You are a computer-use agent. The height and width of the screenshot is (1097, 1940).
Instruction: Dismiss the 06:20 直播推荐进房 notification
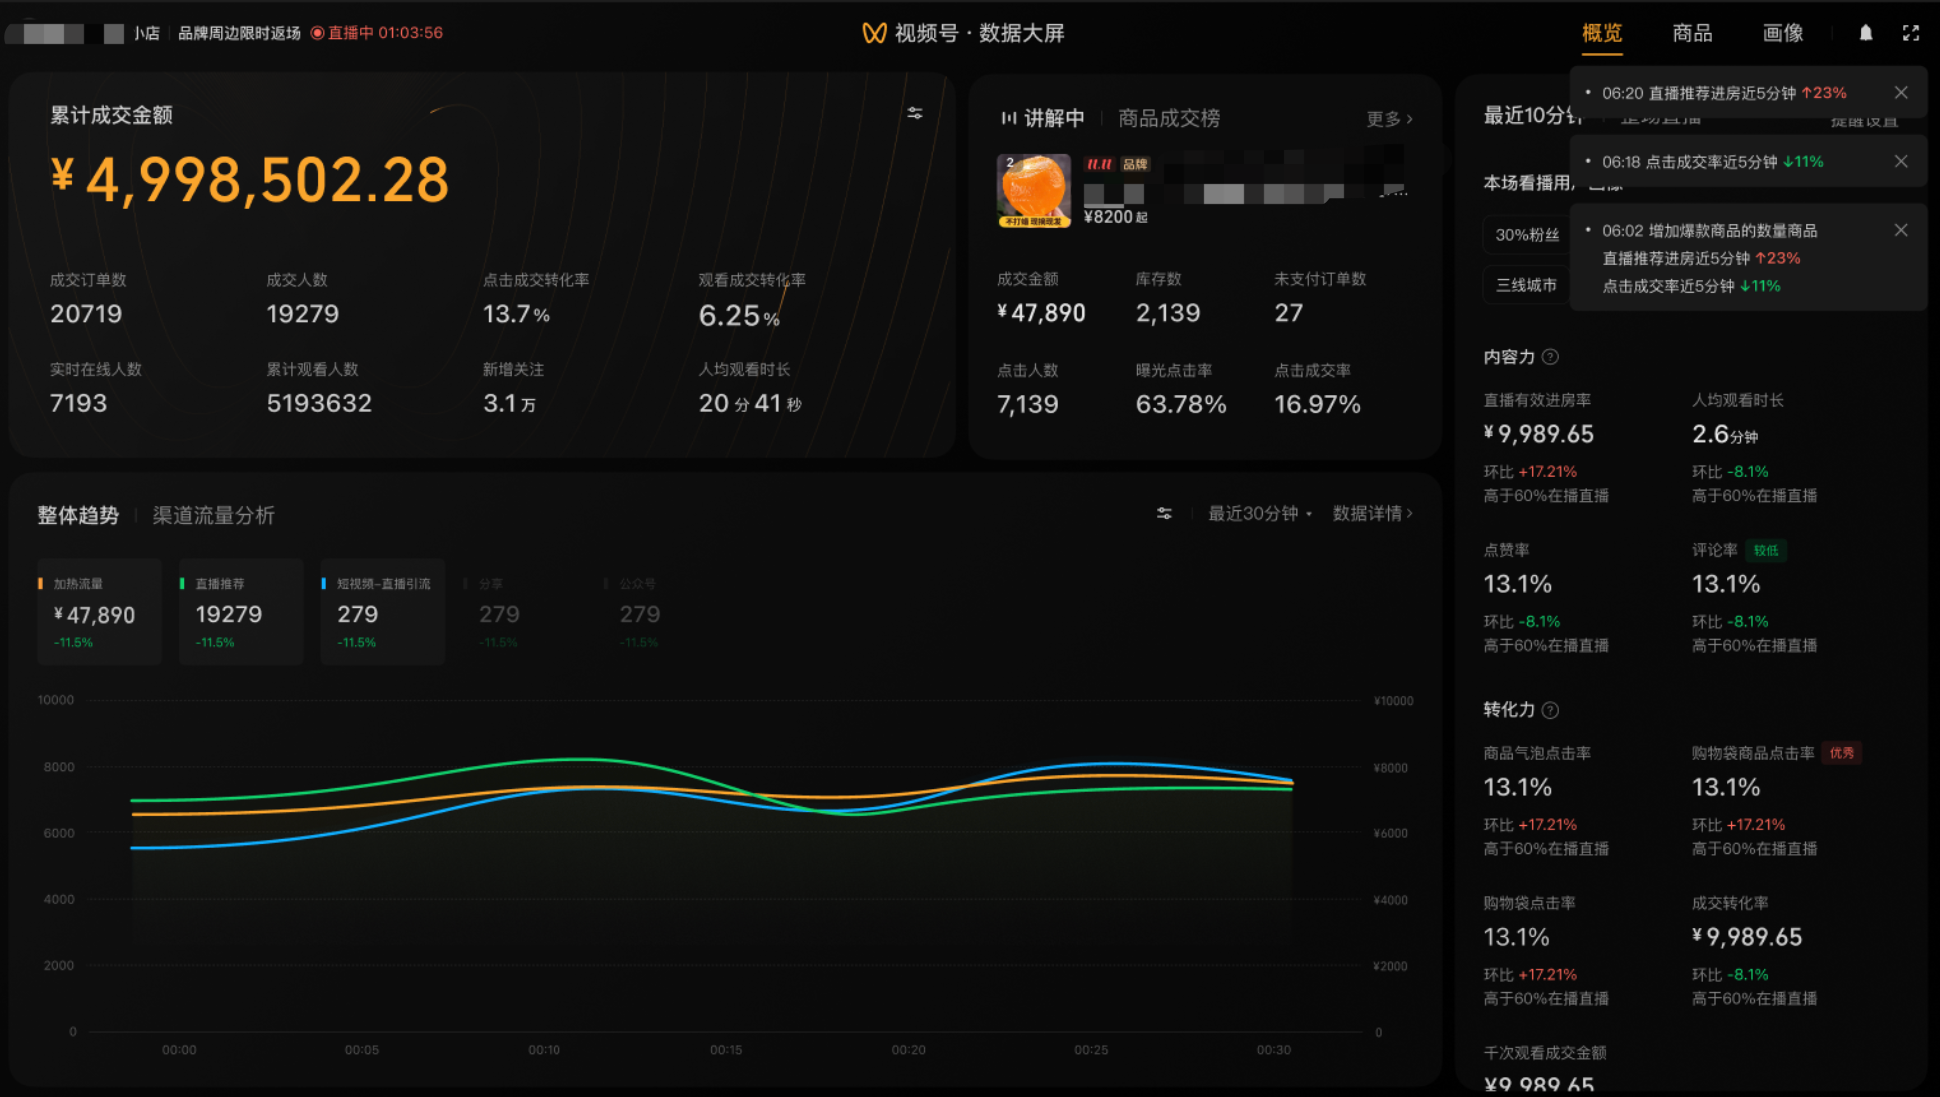[x=1900, y=92]
